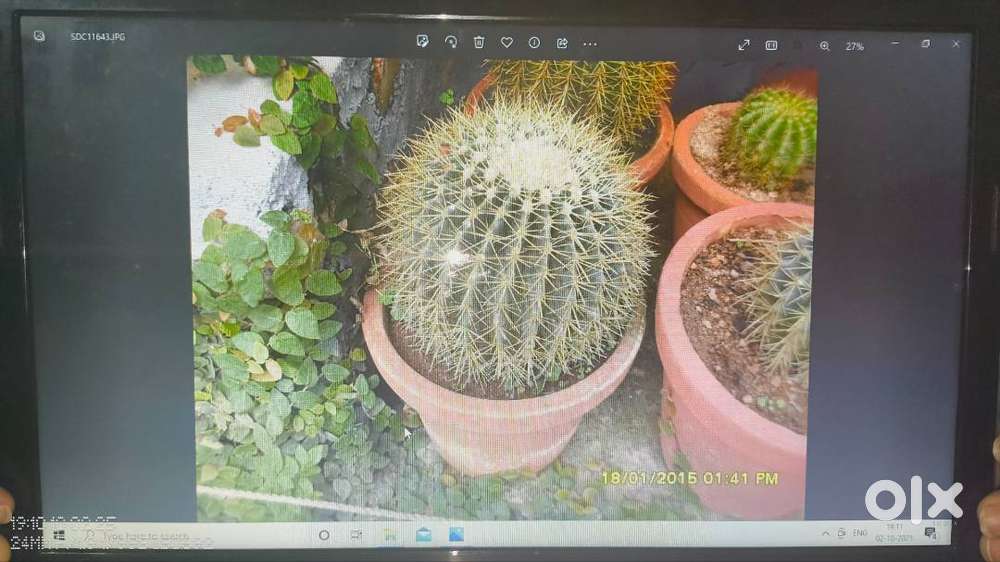Rotate the photo using the rotate icon
1000x562 pixels.
(451, 43)
